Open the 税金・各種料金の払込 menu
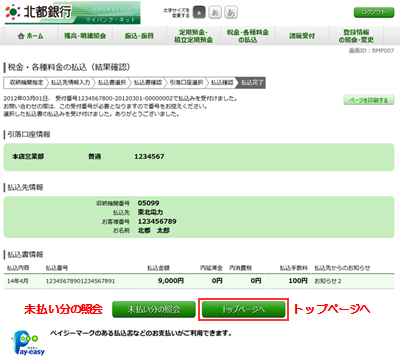Viewport: 400px width, 363px height. point(247,36)
